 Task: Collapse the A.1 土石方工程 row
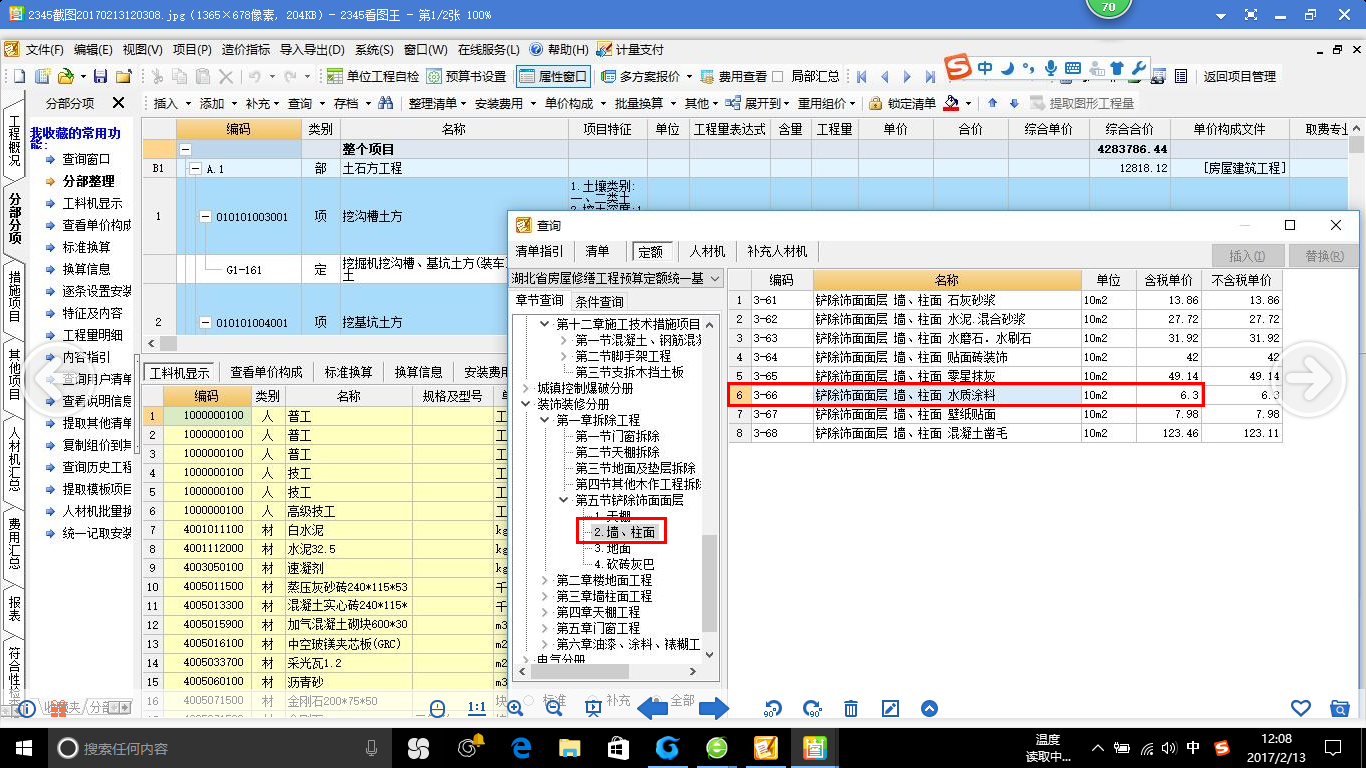pyautogui.click(x=195, y=169)
